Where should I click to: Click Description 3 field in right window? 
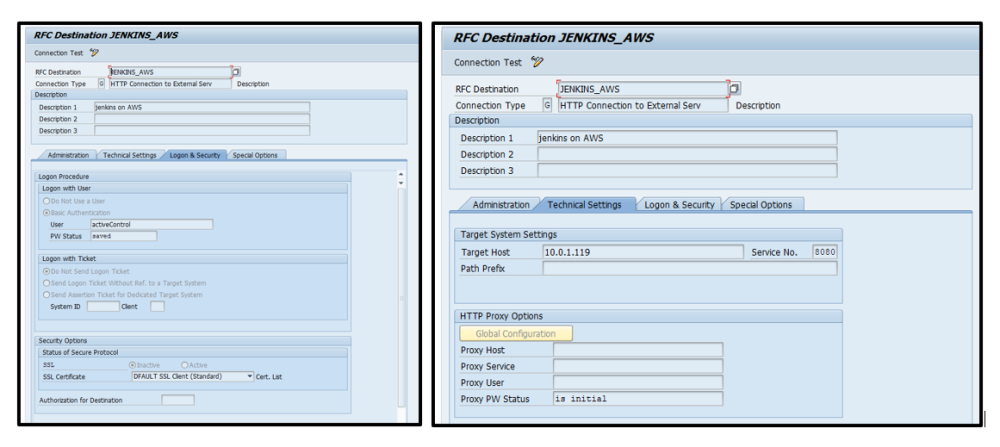687,170
